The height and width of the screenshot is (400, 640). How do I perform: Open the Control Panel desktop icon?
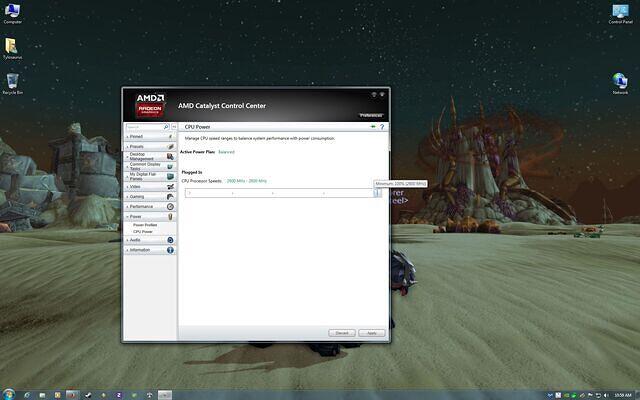(x=620, y=14)
